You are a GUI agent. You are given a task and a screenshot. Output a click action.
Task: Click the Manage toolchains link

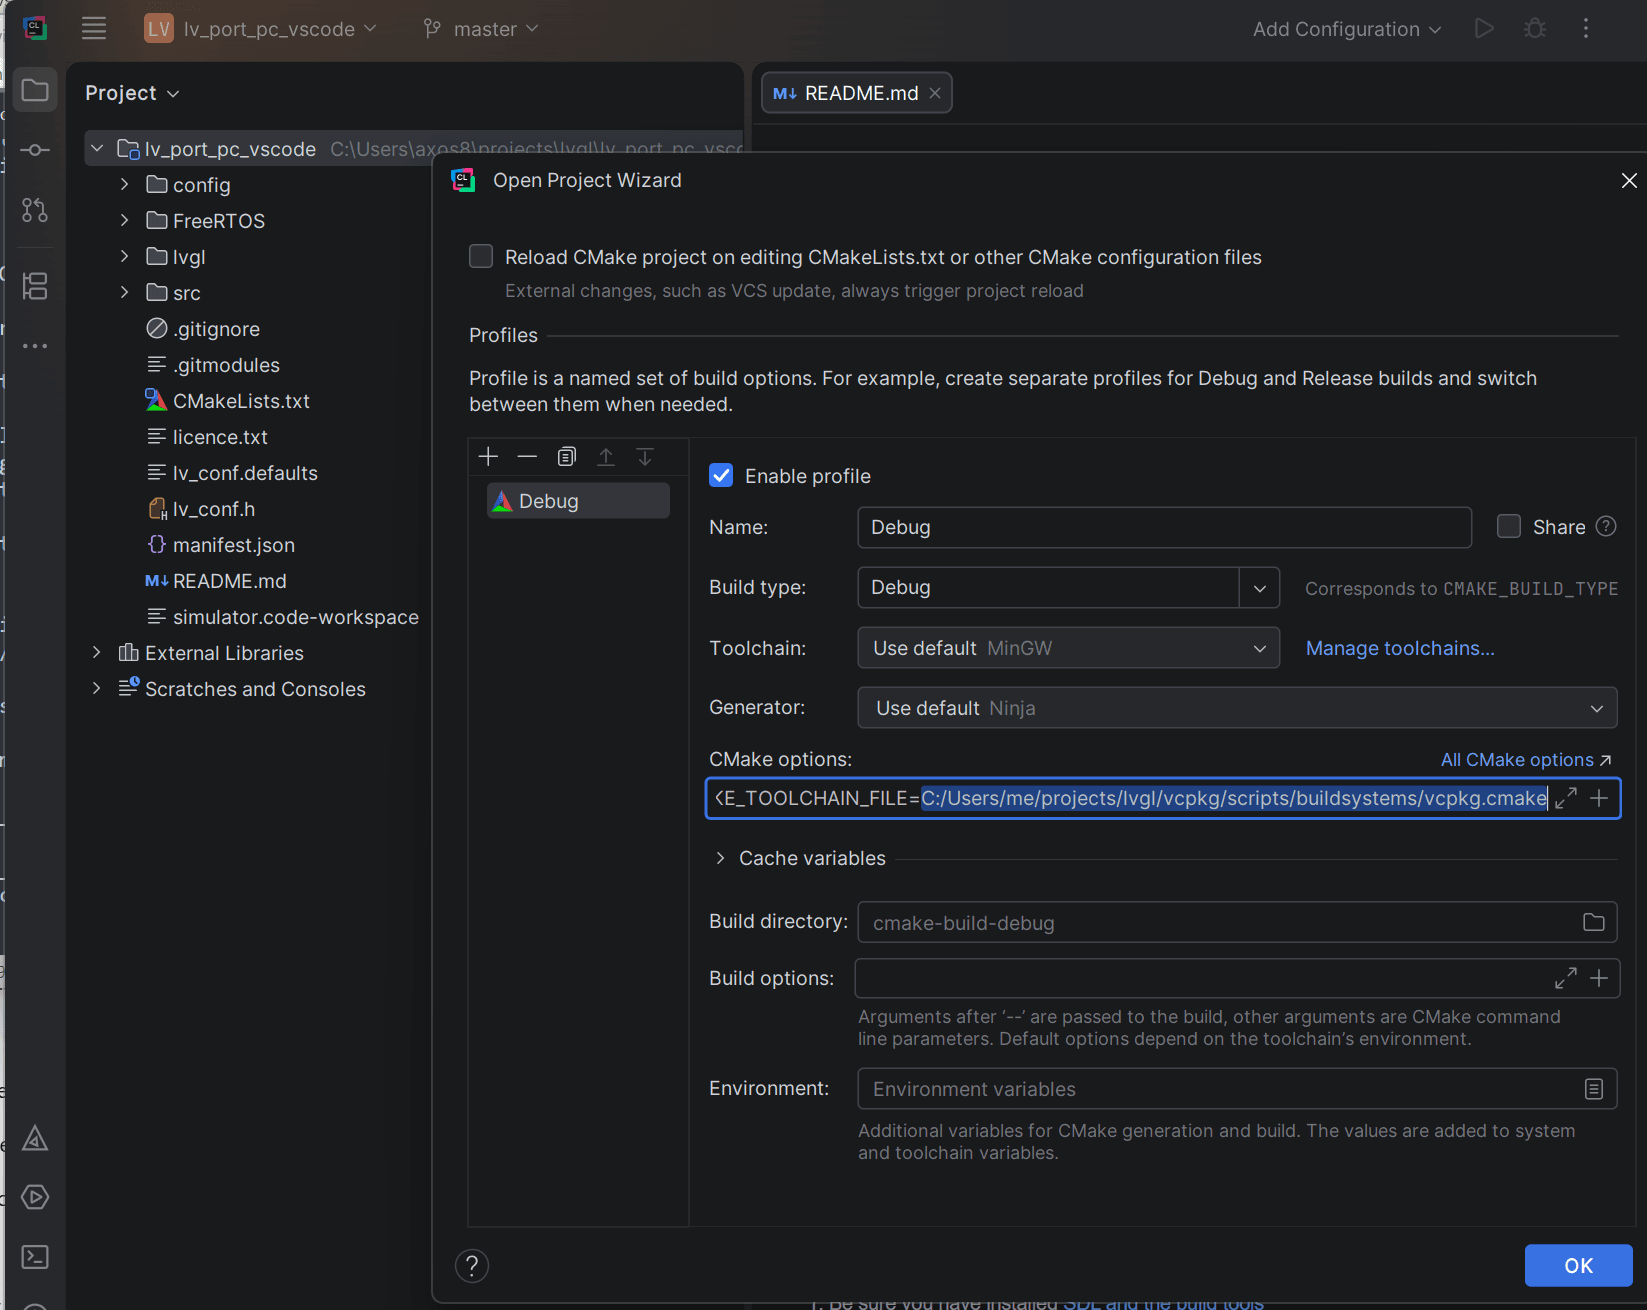pos(1400,648)
